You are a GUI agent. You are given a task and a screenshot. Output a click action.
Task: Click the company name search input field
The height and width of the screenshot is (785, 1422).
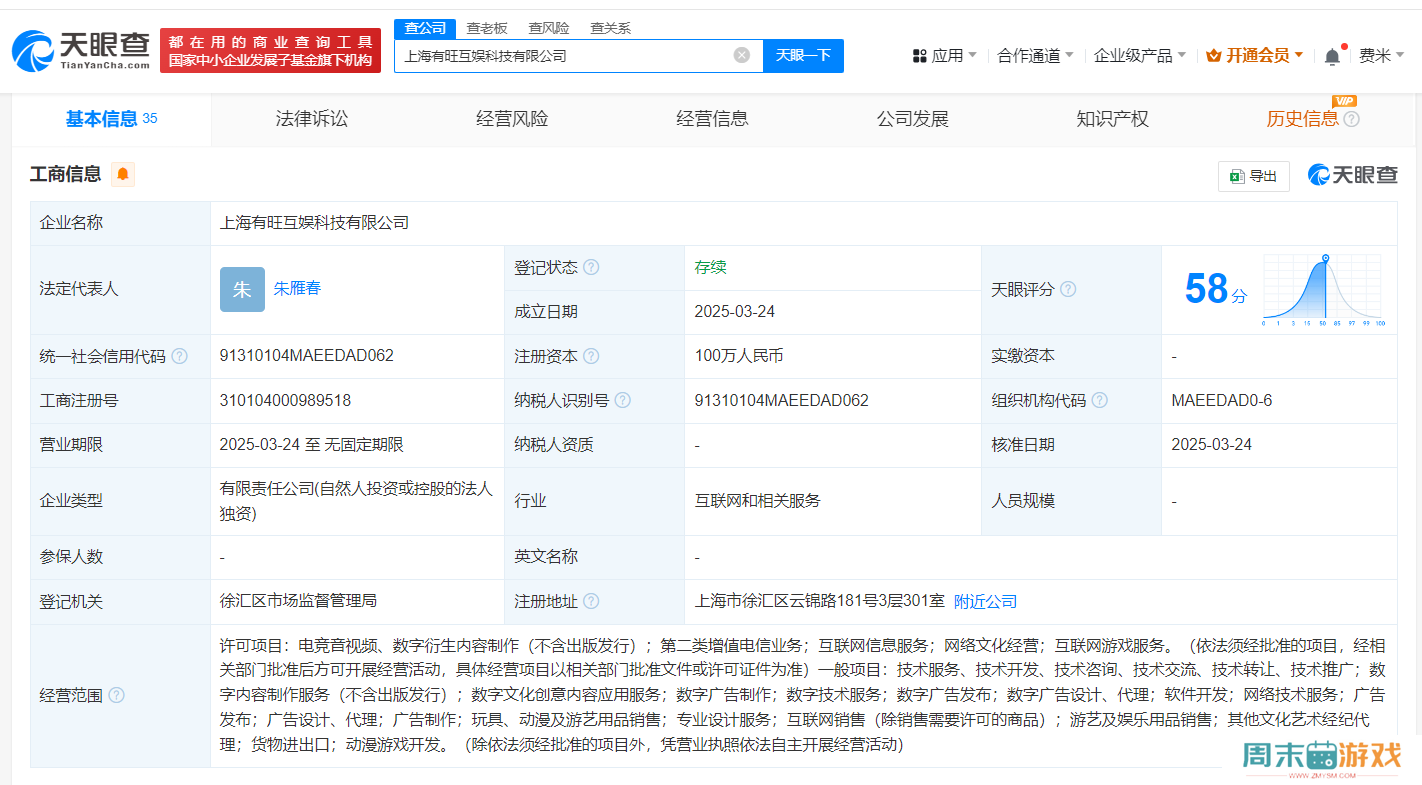pyautogui.click(x=565, y=55)
